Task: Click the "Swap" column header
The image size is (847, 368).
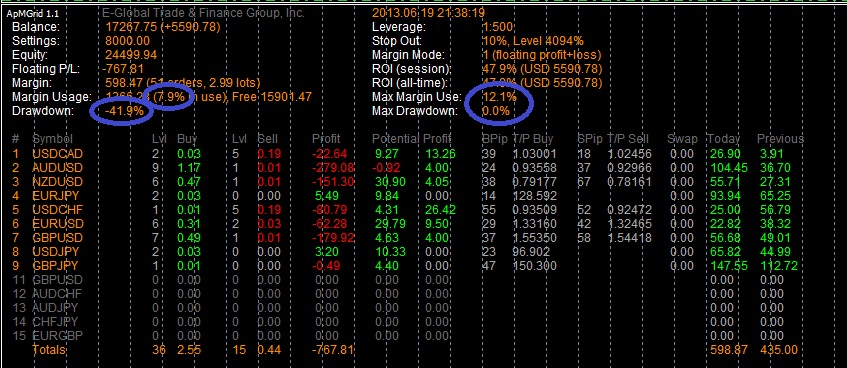Action: (x=683, y=139)
